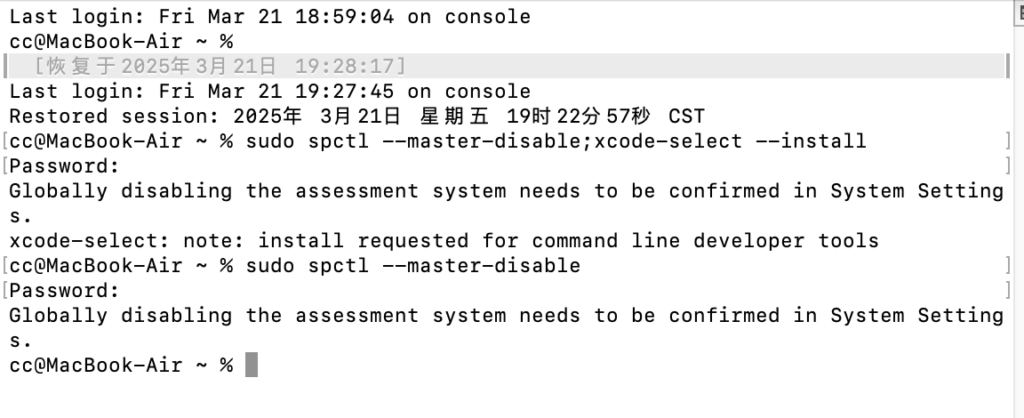Viewport: 1024px width, 418px height.
Task: Click the vertical scrollbar track on right edge
Action: click(x=1019, y=222)
